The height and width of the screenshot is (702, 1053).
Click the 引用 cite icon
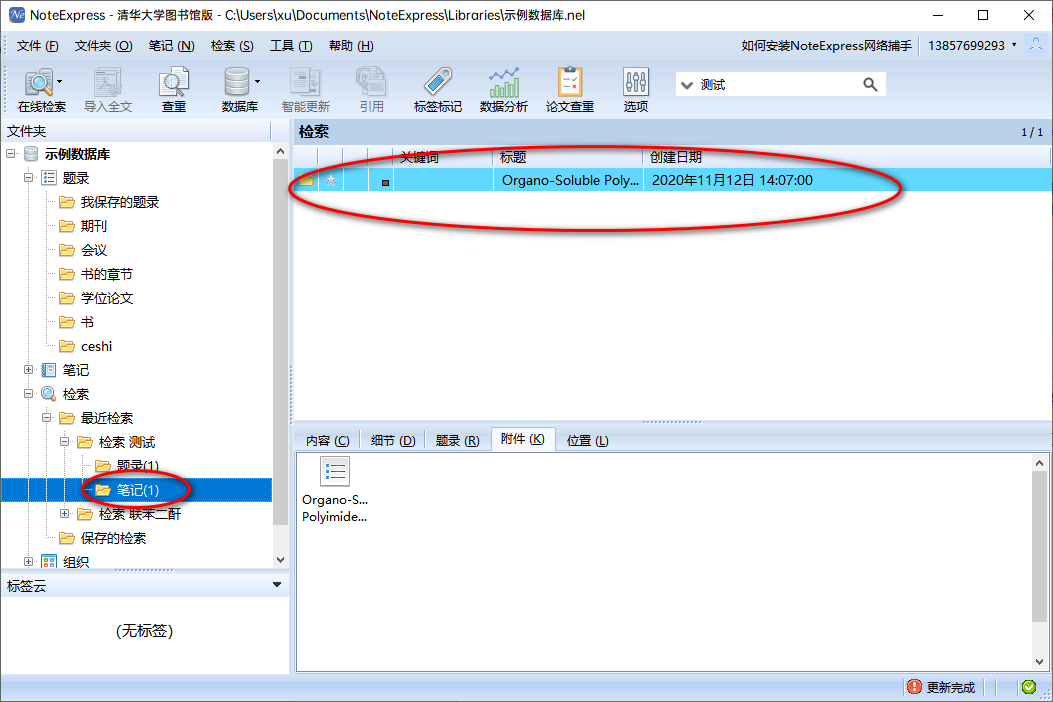371,90
